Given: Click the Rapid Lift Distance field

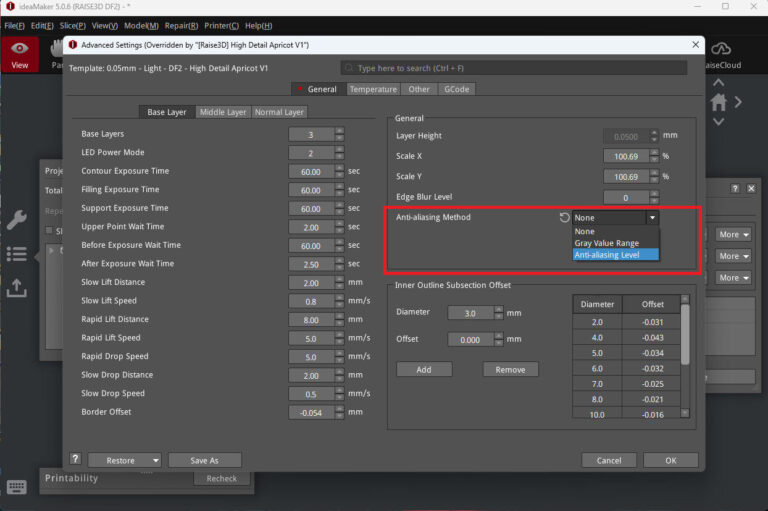Looking at the screenshot, I should [x=312, y=320].
